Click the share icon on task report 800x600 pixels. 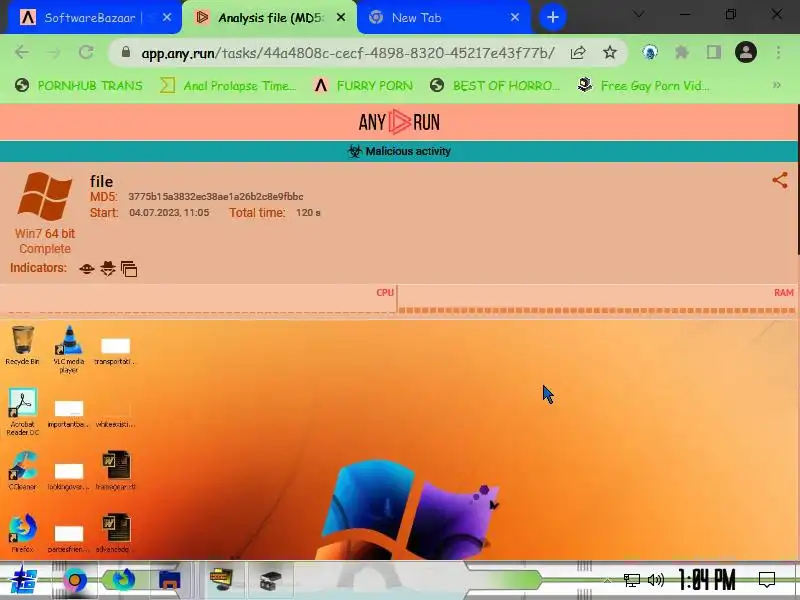780,180
